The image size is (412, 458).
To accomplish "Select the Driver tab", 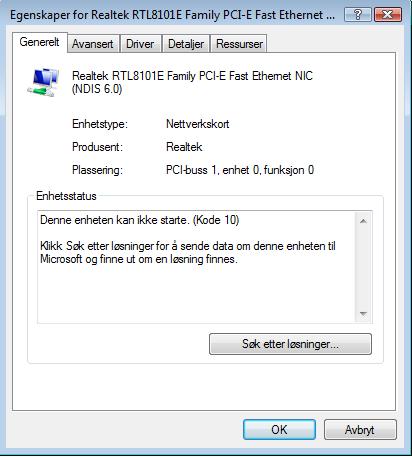I will point(140,44).
